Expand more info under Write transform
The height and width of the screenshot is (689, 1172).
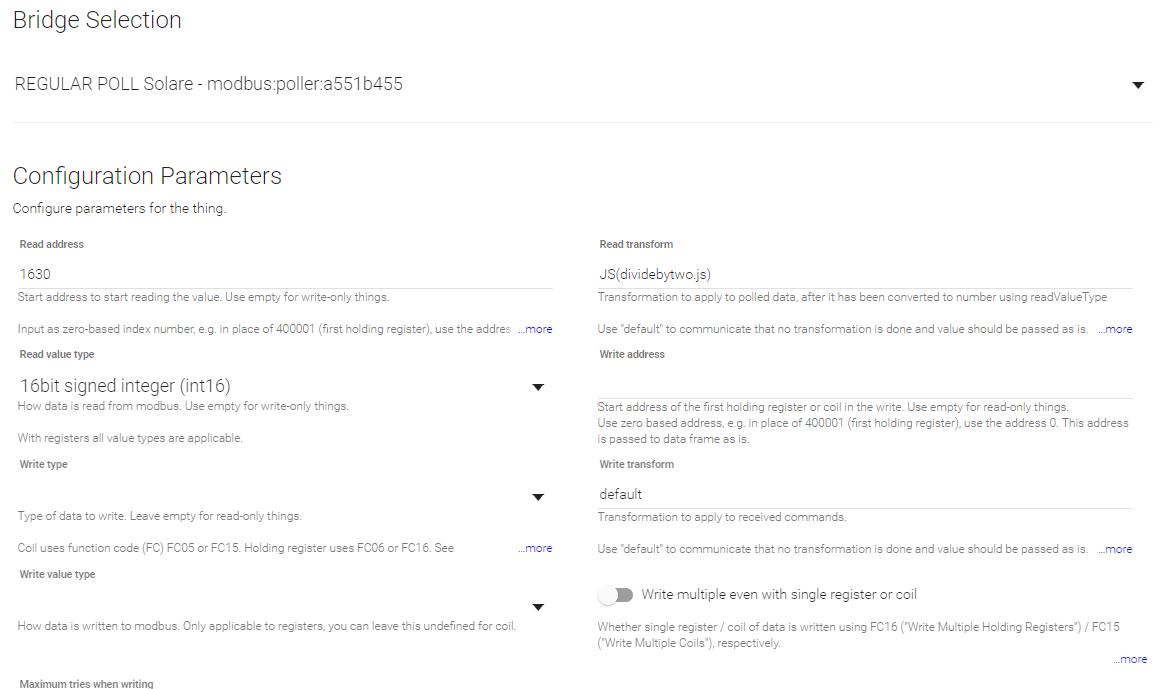pyautogui.click(x=1115, y=549)
